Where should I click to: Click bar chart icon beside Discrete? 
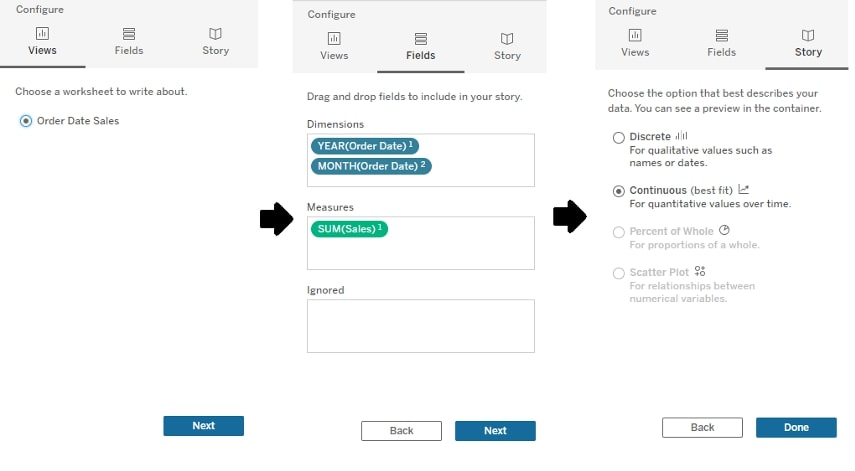pyautogui.click(x=682, y=136)
